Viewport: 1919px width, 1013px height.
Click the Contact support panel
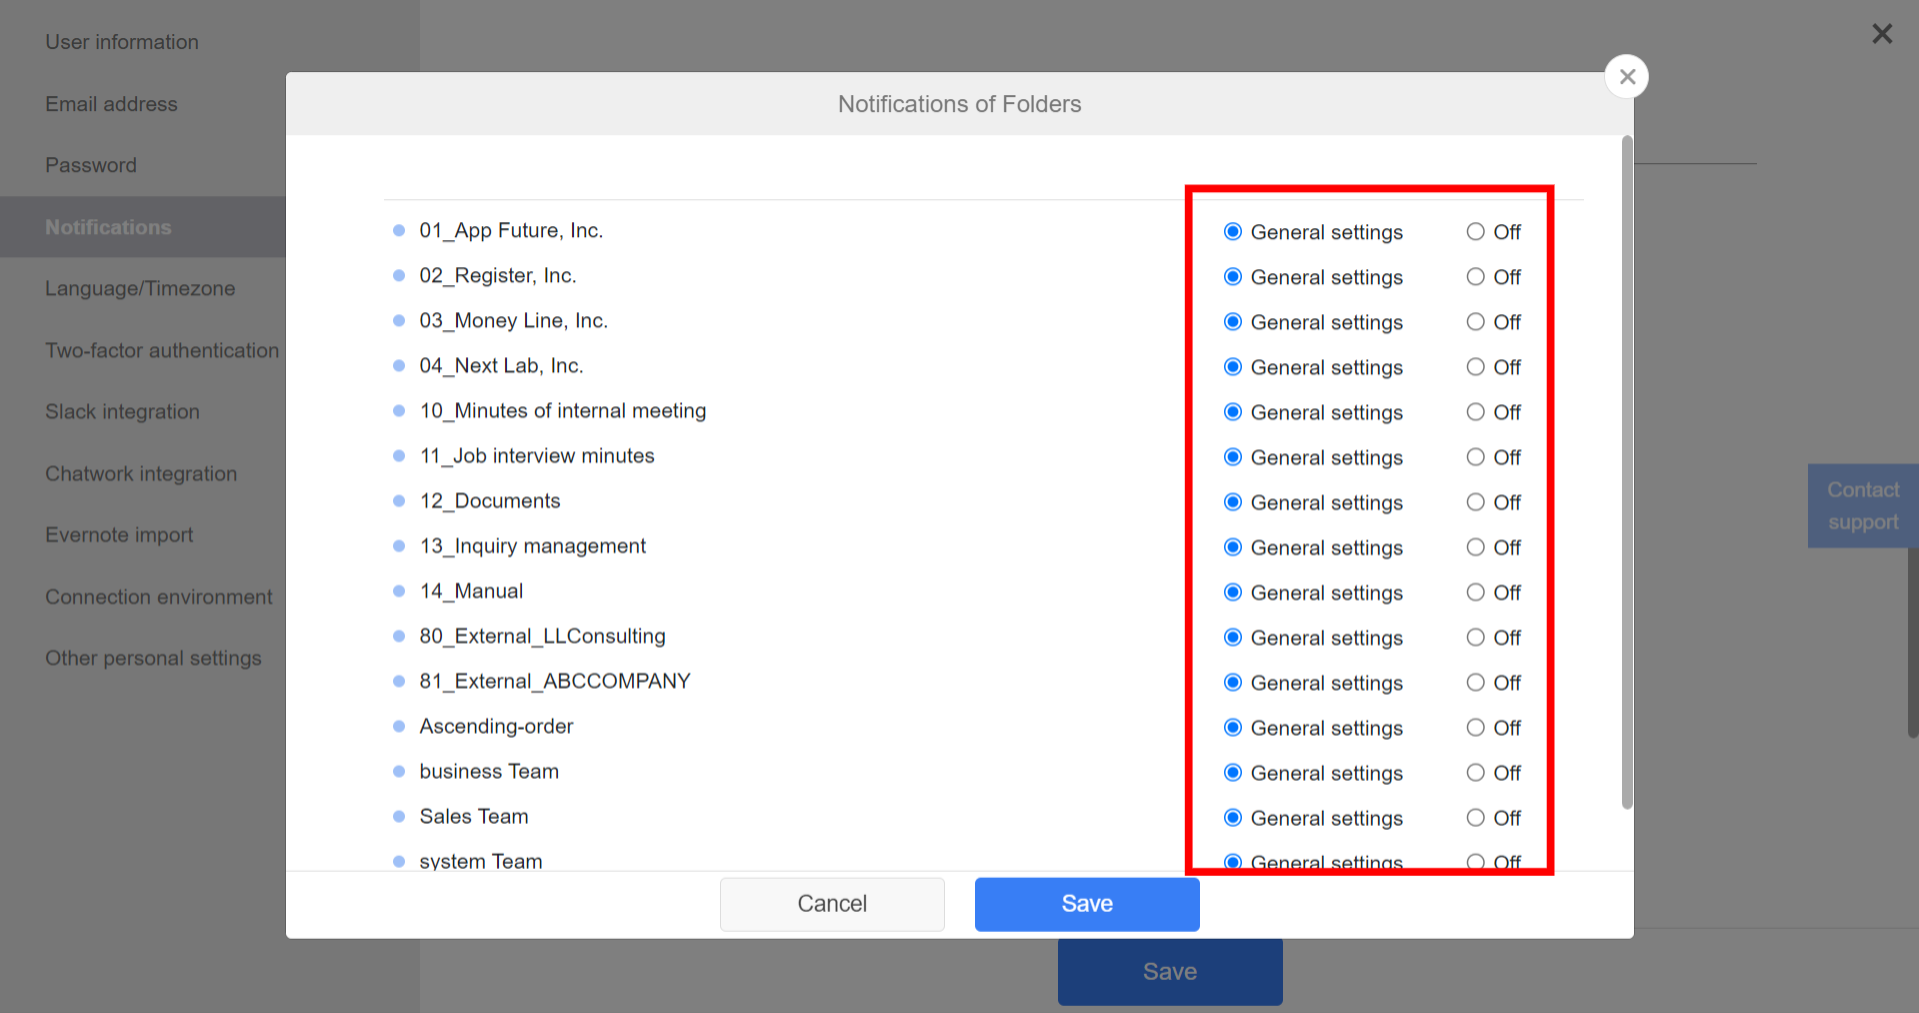point(1861,505)
